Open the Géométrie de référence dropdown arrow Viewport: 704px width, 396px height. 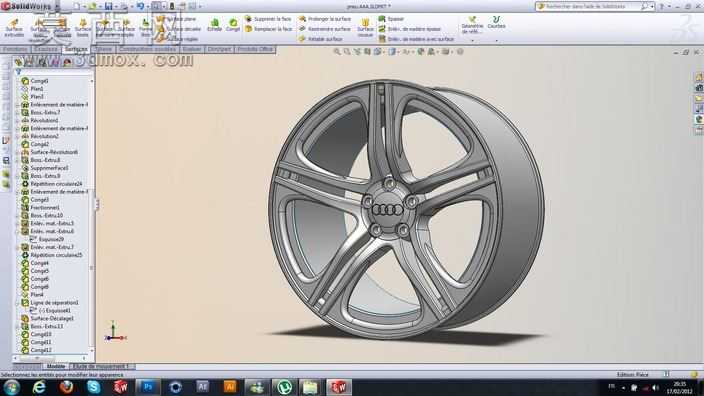pos(472,40)
